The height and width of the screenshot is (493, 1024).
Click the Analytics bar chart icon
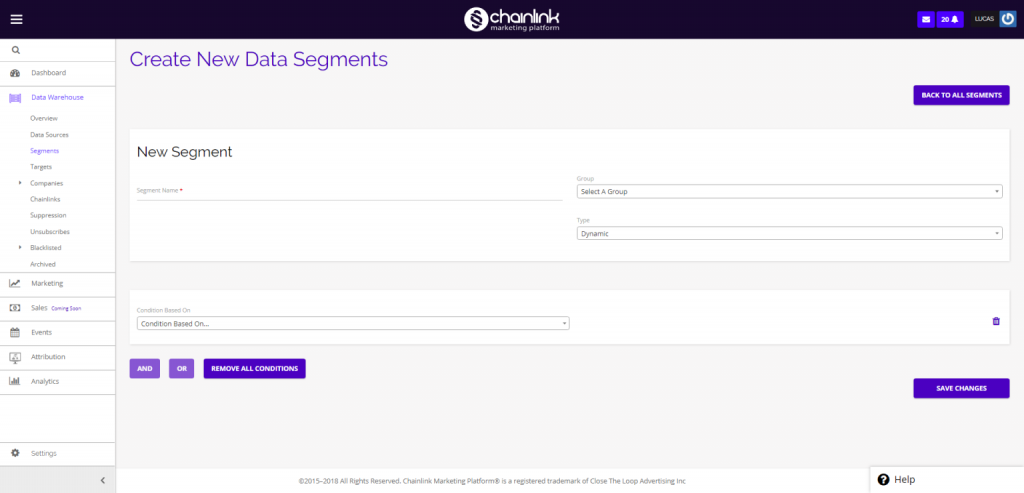(14, 381)
